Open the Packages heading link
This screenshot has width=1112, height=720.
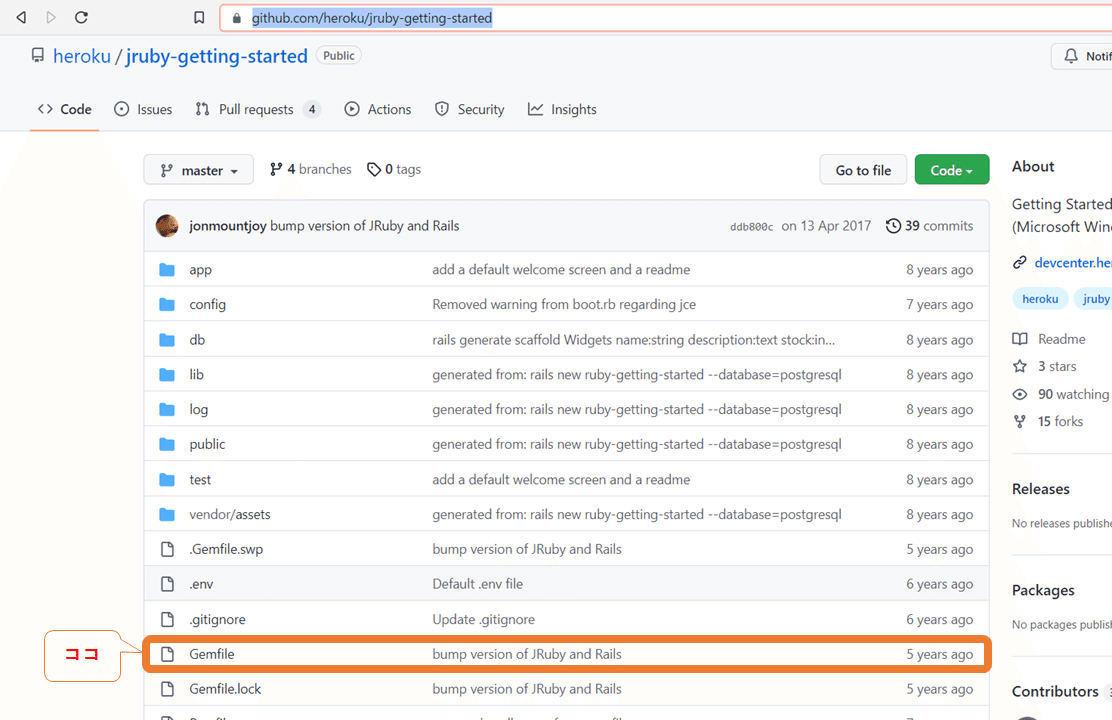pyautogui.click(x=1043, y=590)
